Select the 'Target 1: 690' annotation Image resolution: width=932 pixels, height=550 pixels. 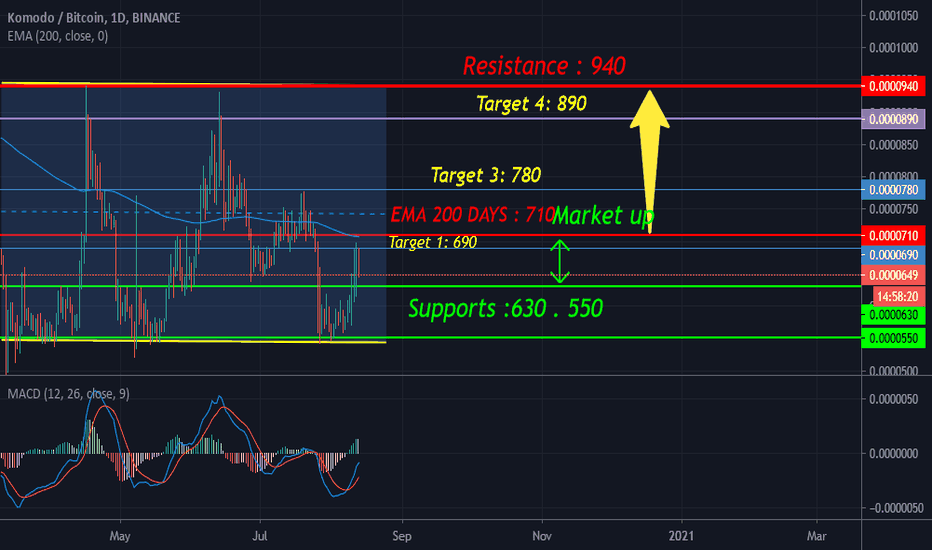tap(433, 242)
